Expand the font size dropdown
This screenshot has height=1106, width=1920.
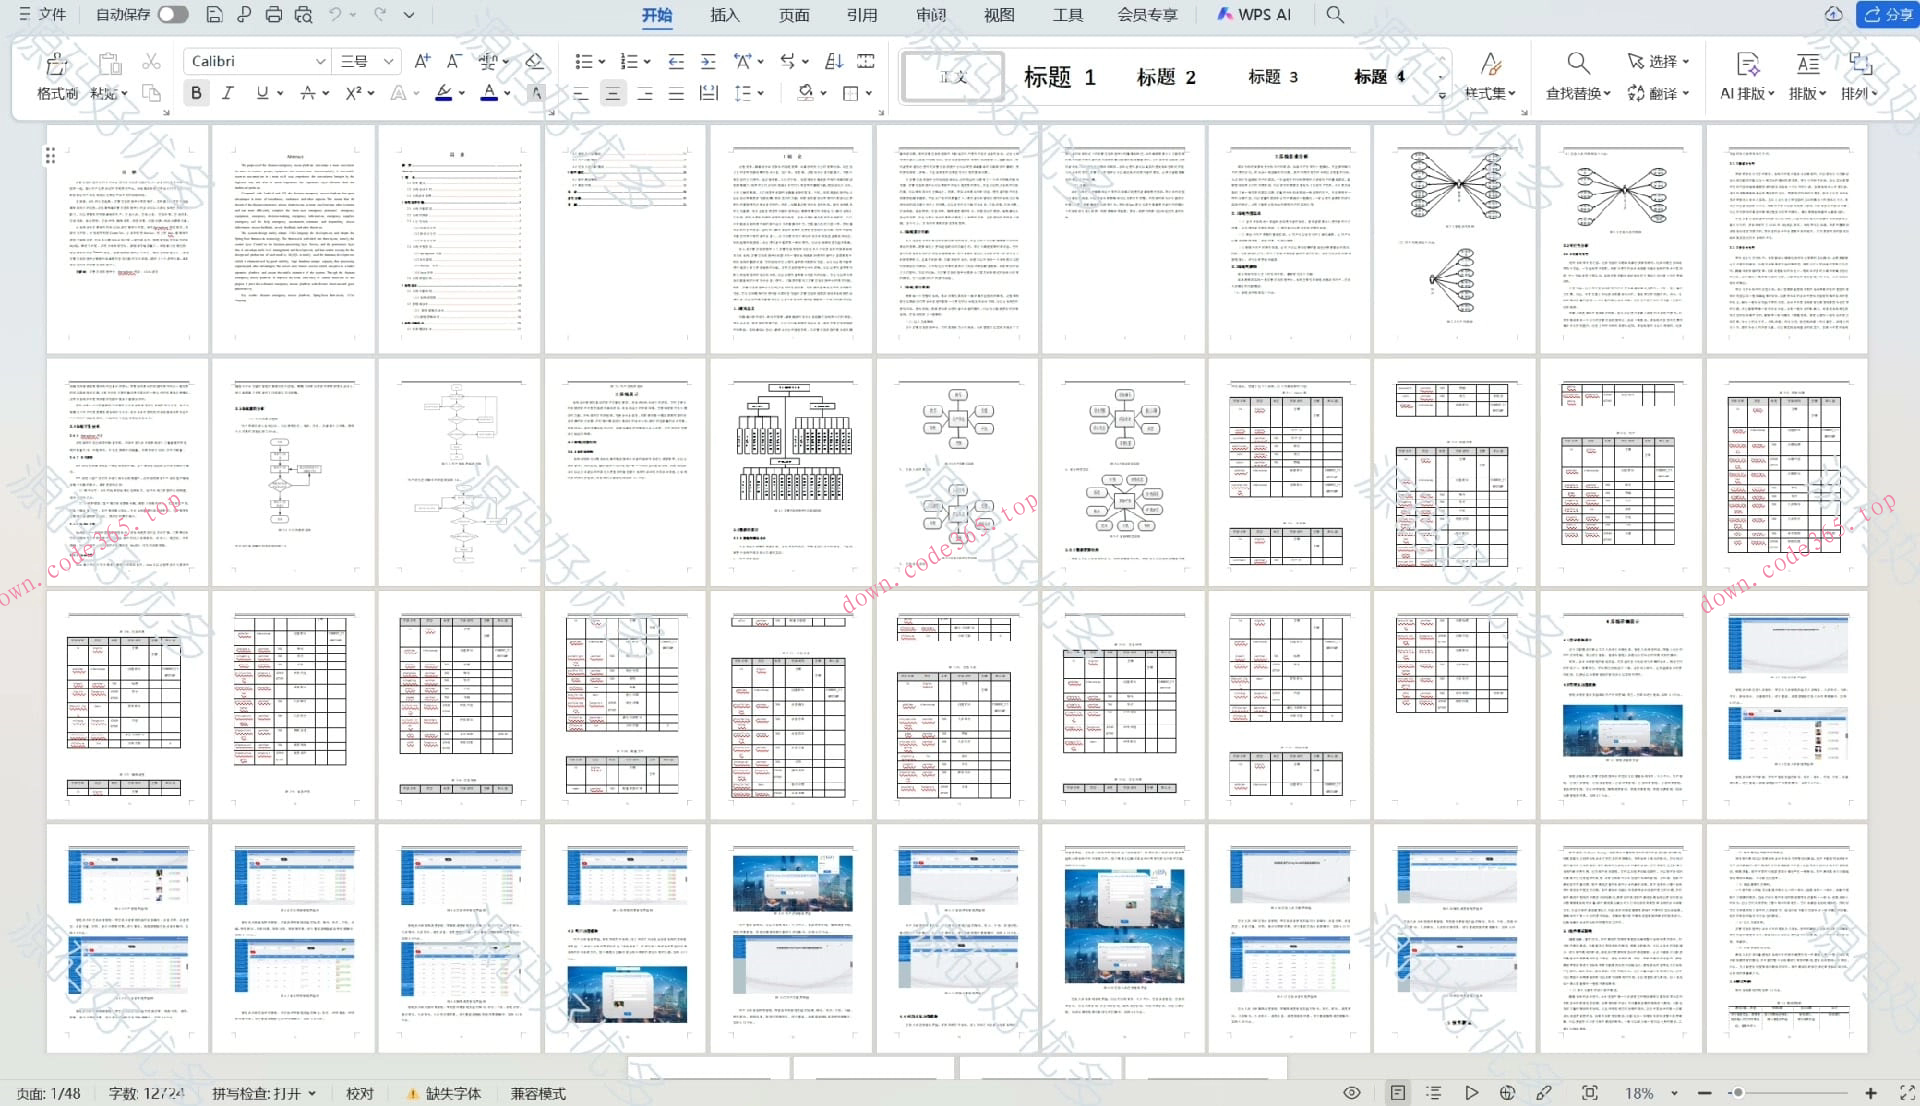click(x=388, y=61)
